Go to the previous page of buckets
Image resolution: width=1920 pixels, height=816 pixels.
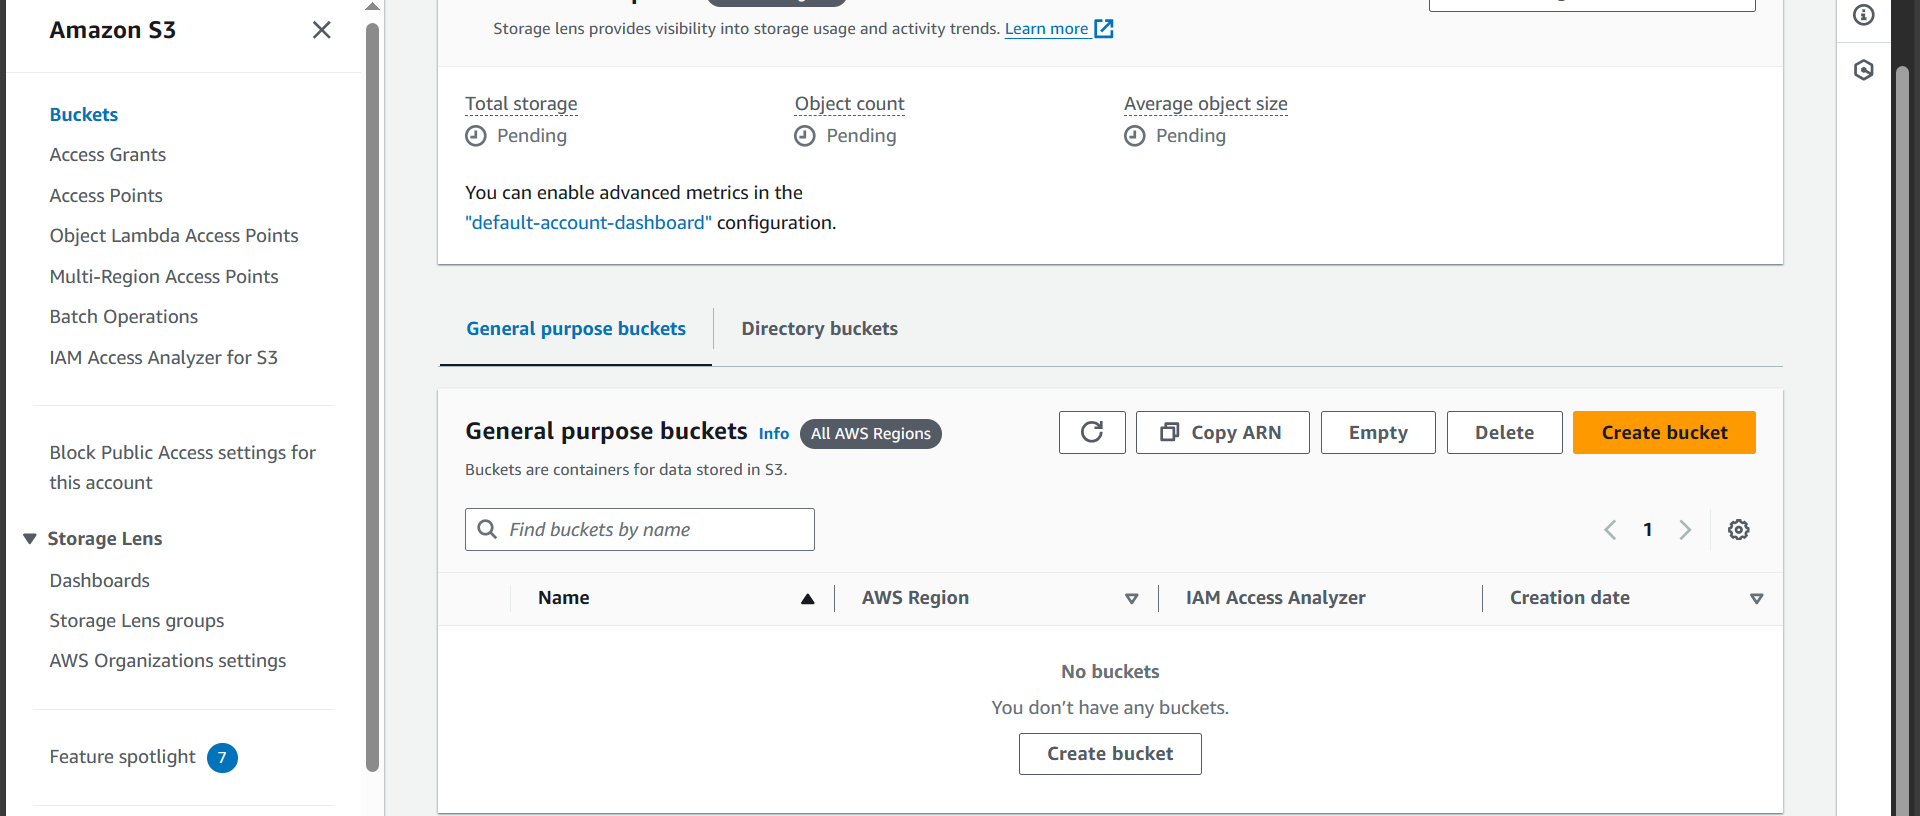point(1610,530)
